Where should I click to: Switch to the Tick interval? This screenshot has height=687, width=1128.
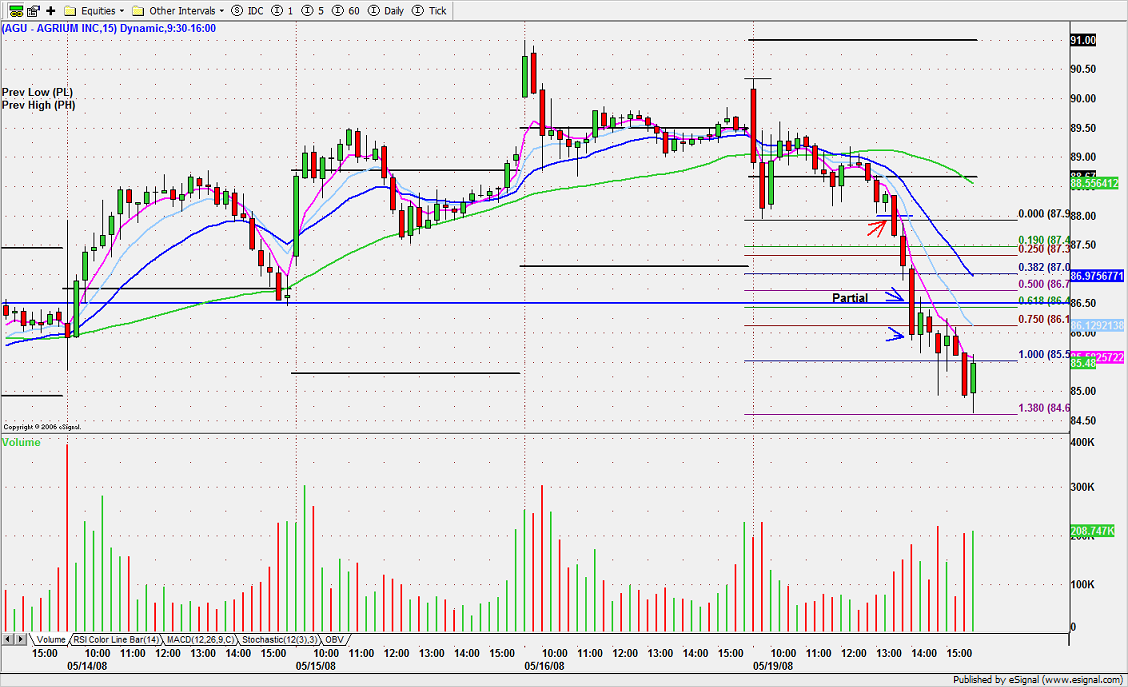[x=430, y=11]
